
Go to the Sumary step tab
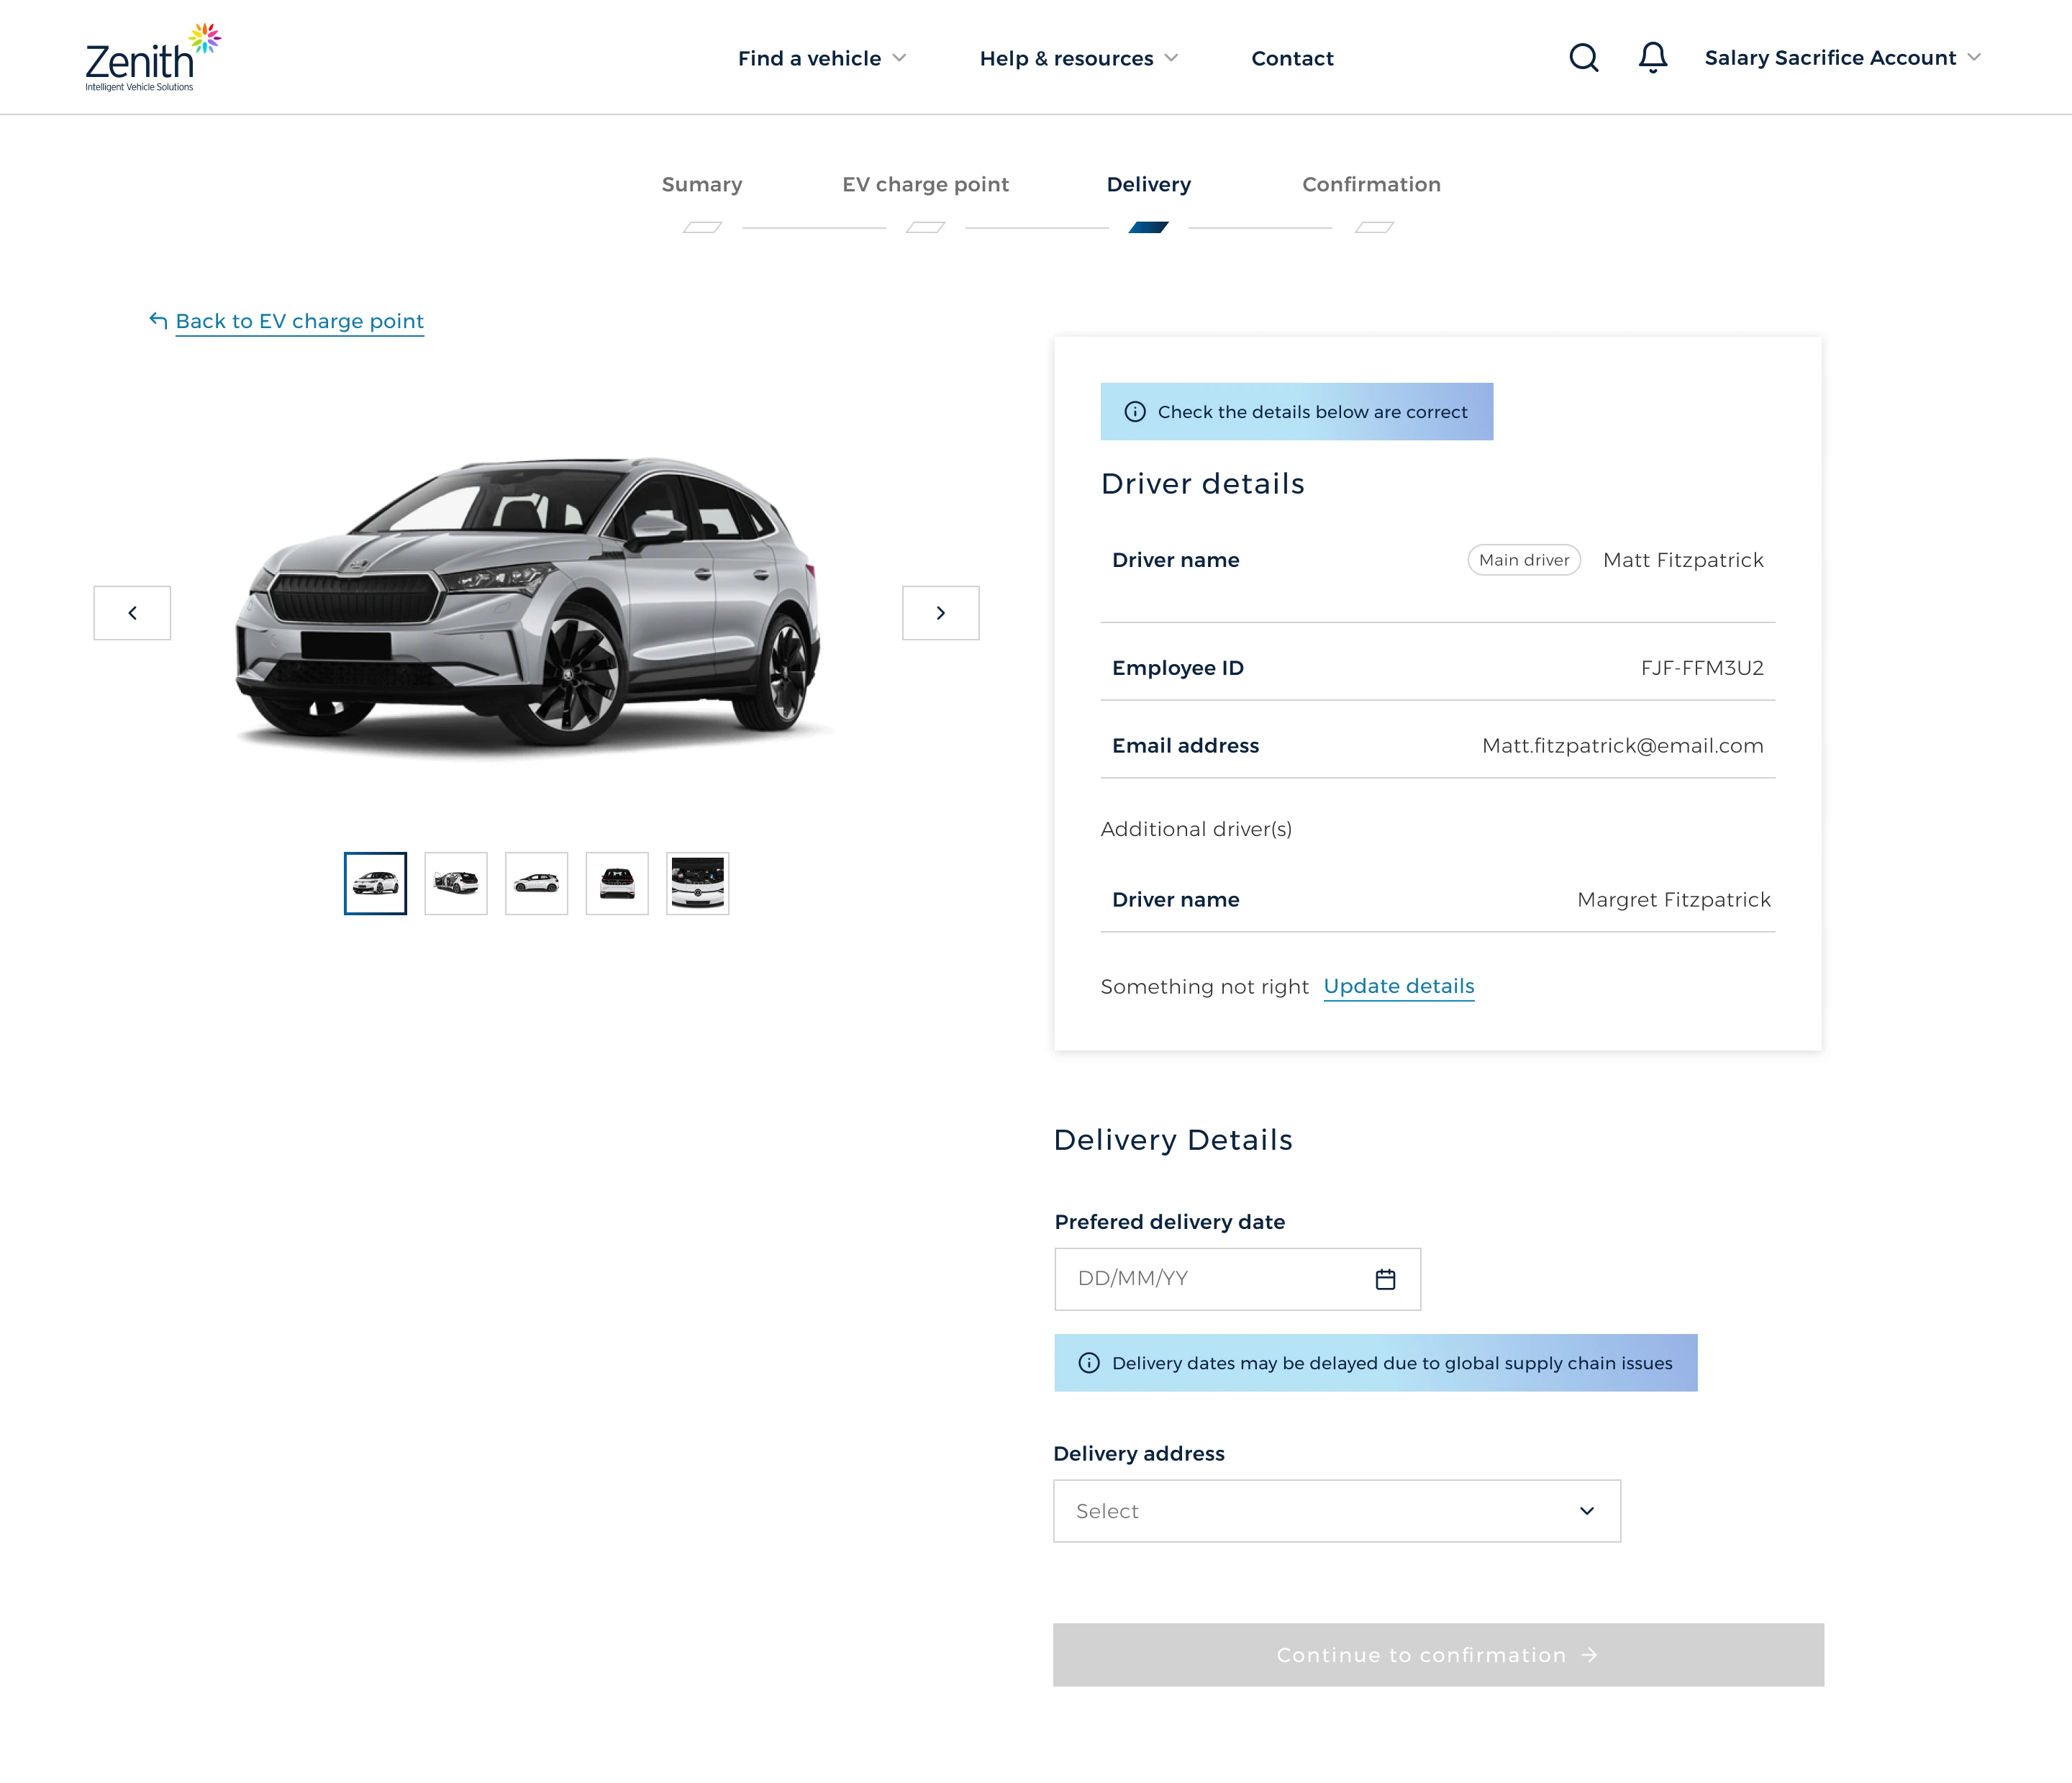(x=702, y=184)
